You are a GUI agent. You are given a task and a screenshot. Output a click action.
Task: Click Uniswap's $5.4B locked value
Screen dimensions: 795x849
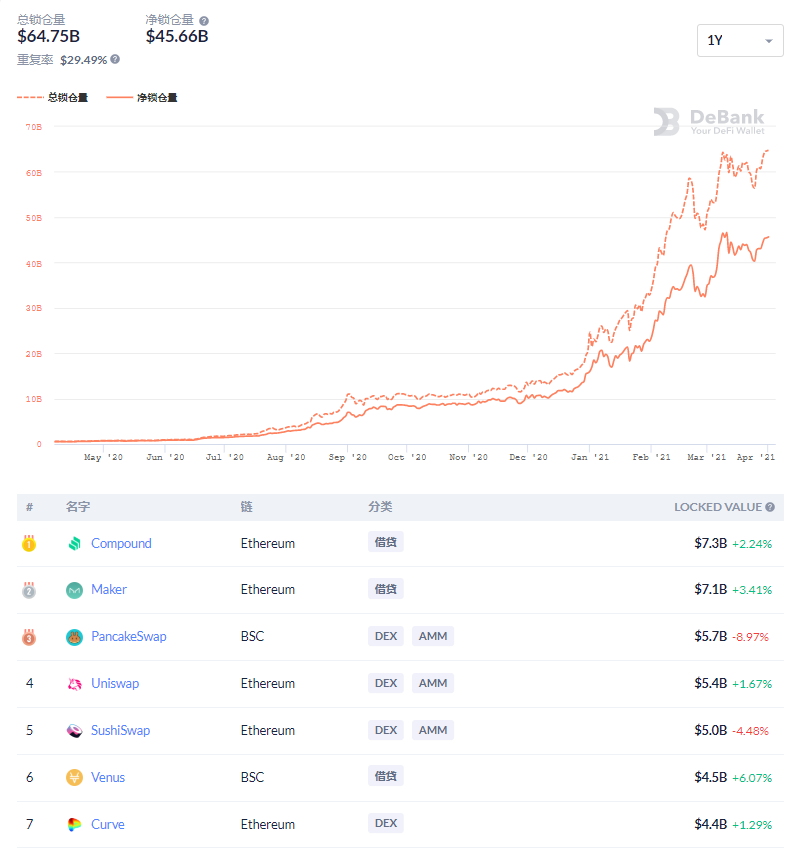pyautogui.click(x=711, y=683)
